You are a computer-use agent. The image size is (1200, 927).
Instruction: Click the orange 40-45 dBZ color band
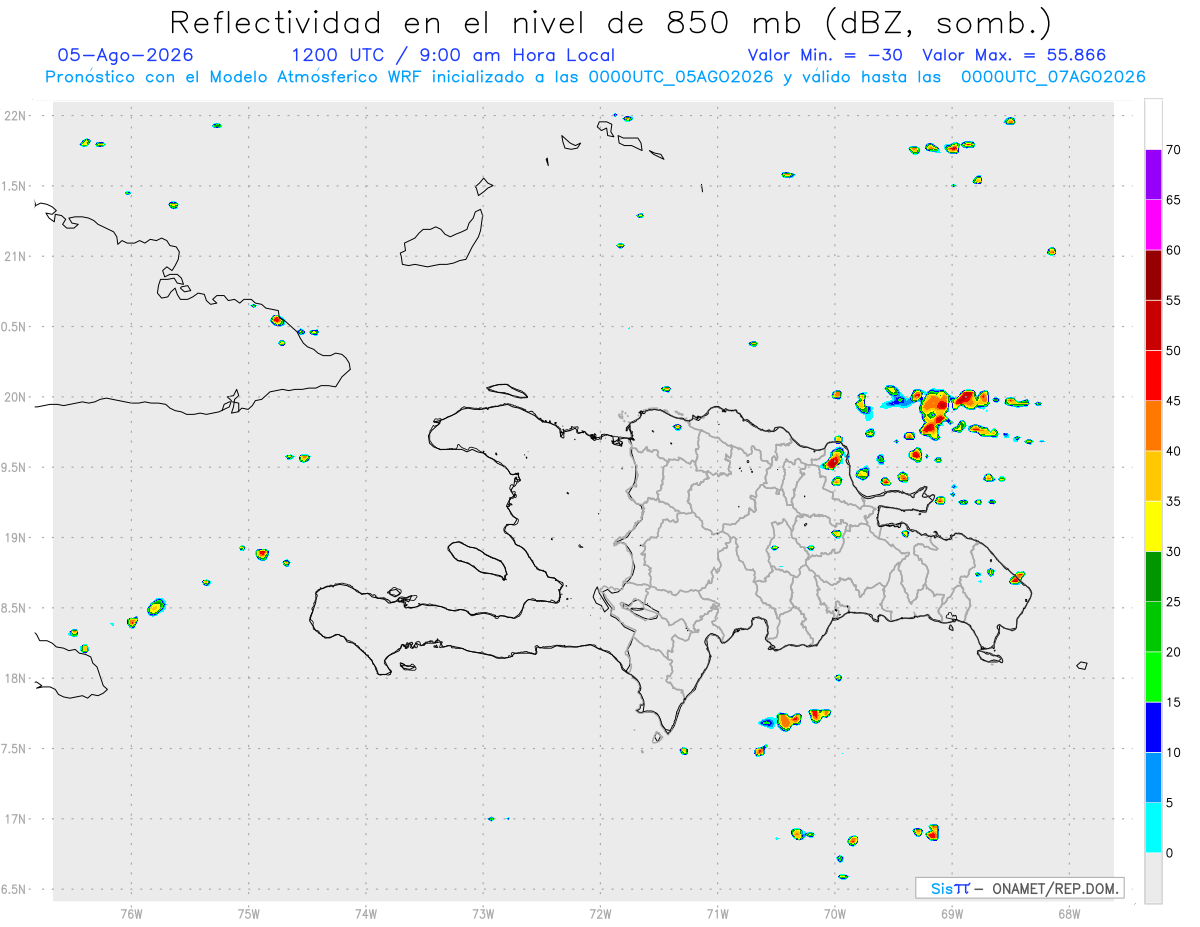coord(1153,426)
